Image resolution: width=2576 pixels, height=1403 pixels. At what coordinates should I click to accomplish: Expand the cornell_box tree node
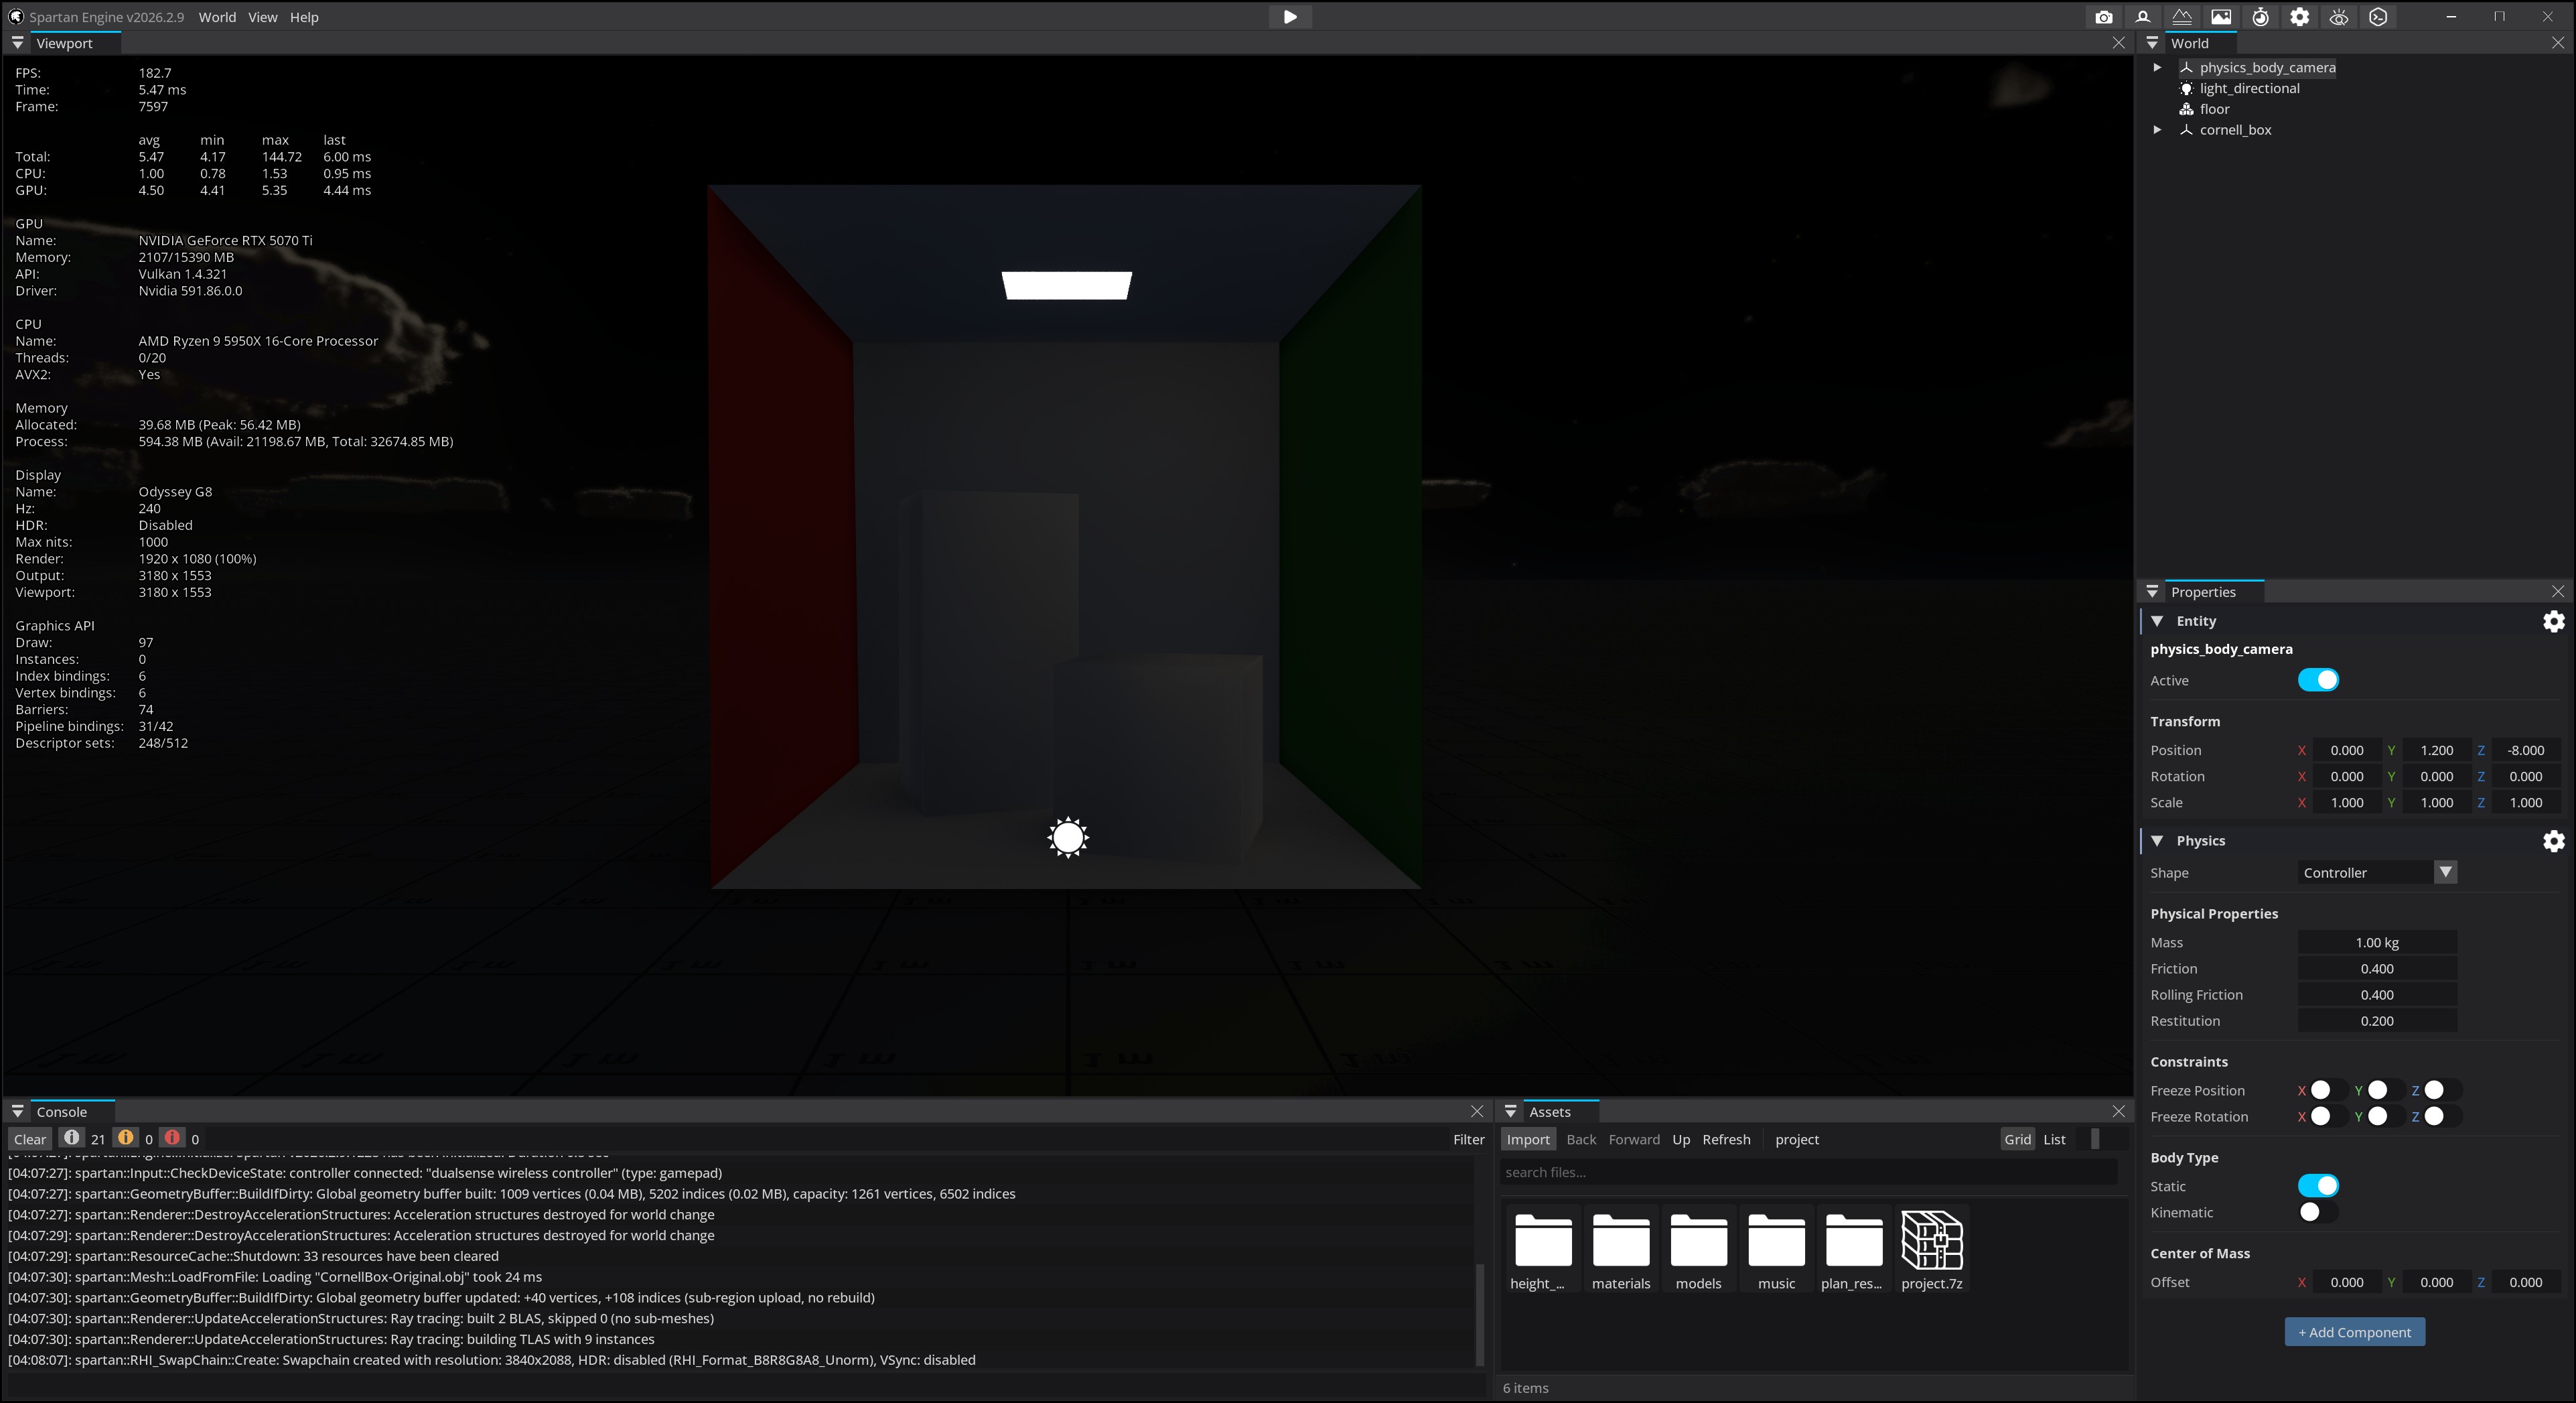(2157, 130)
